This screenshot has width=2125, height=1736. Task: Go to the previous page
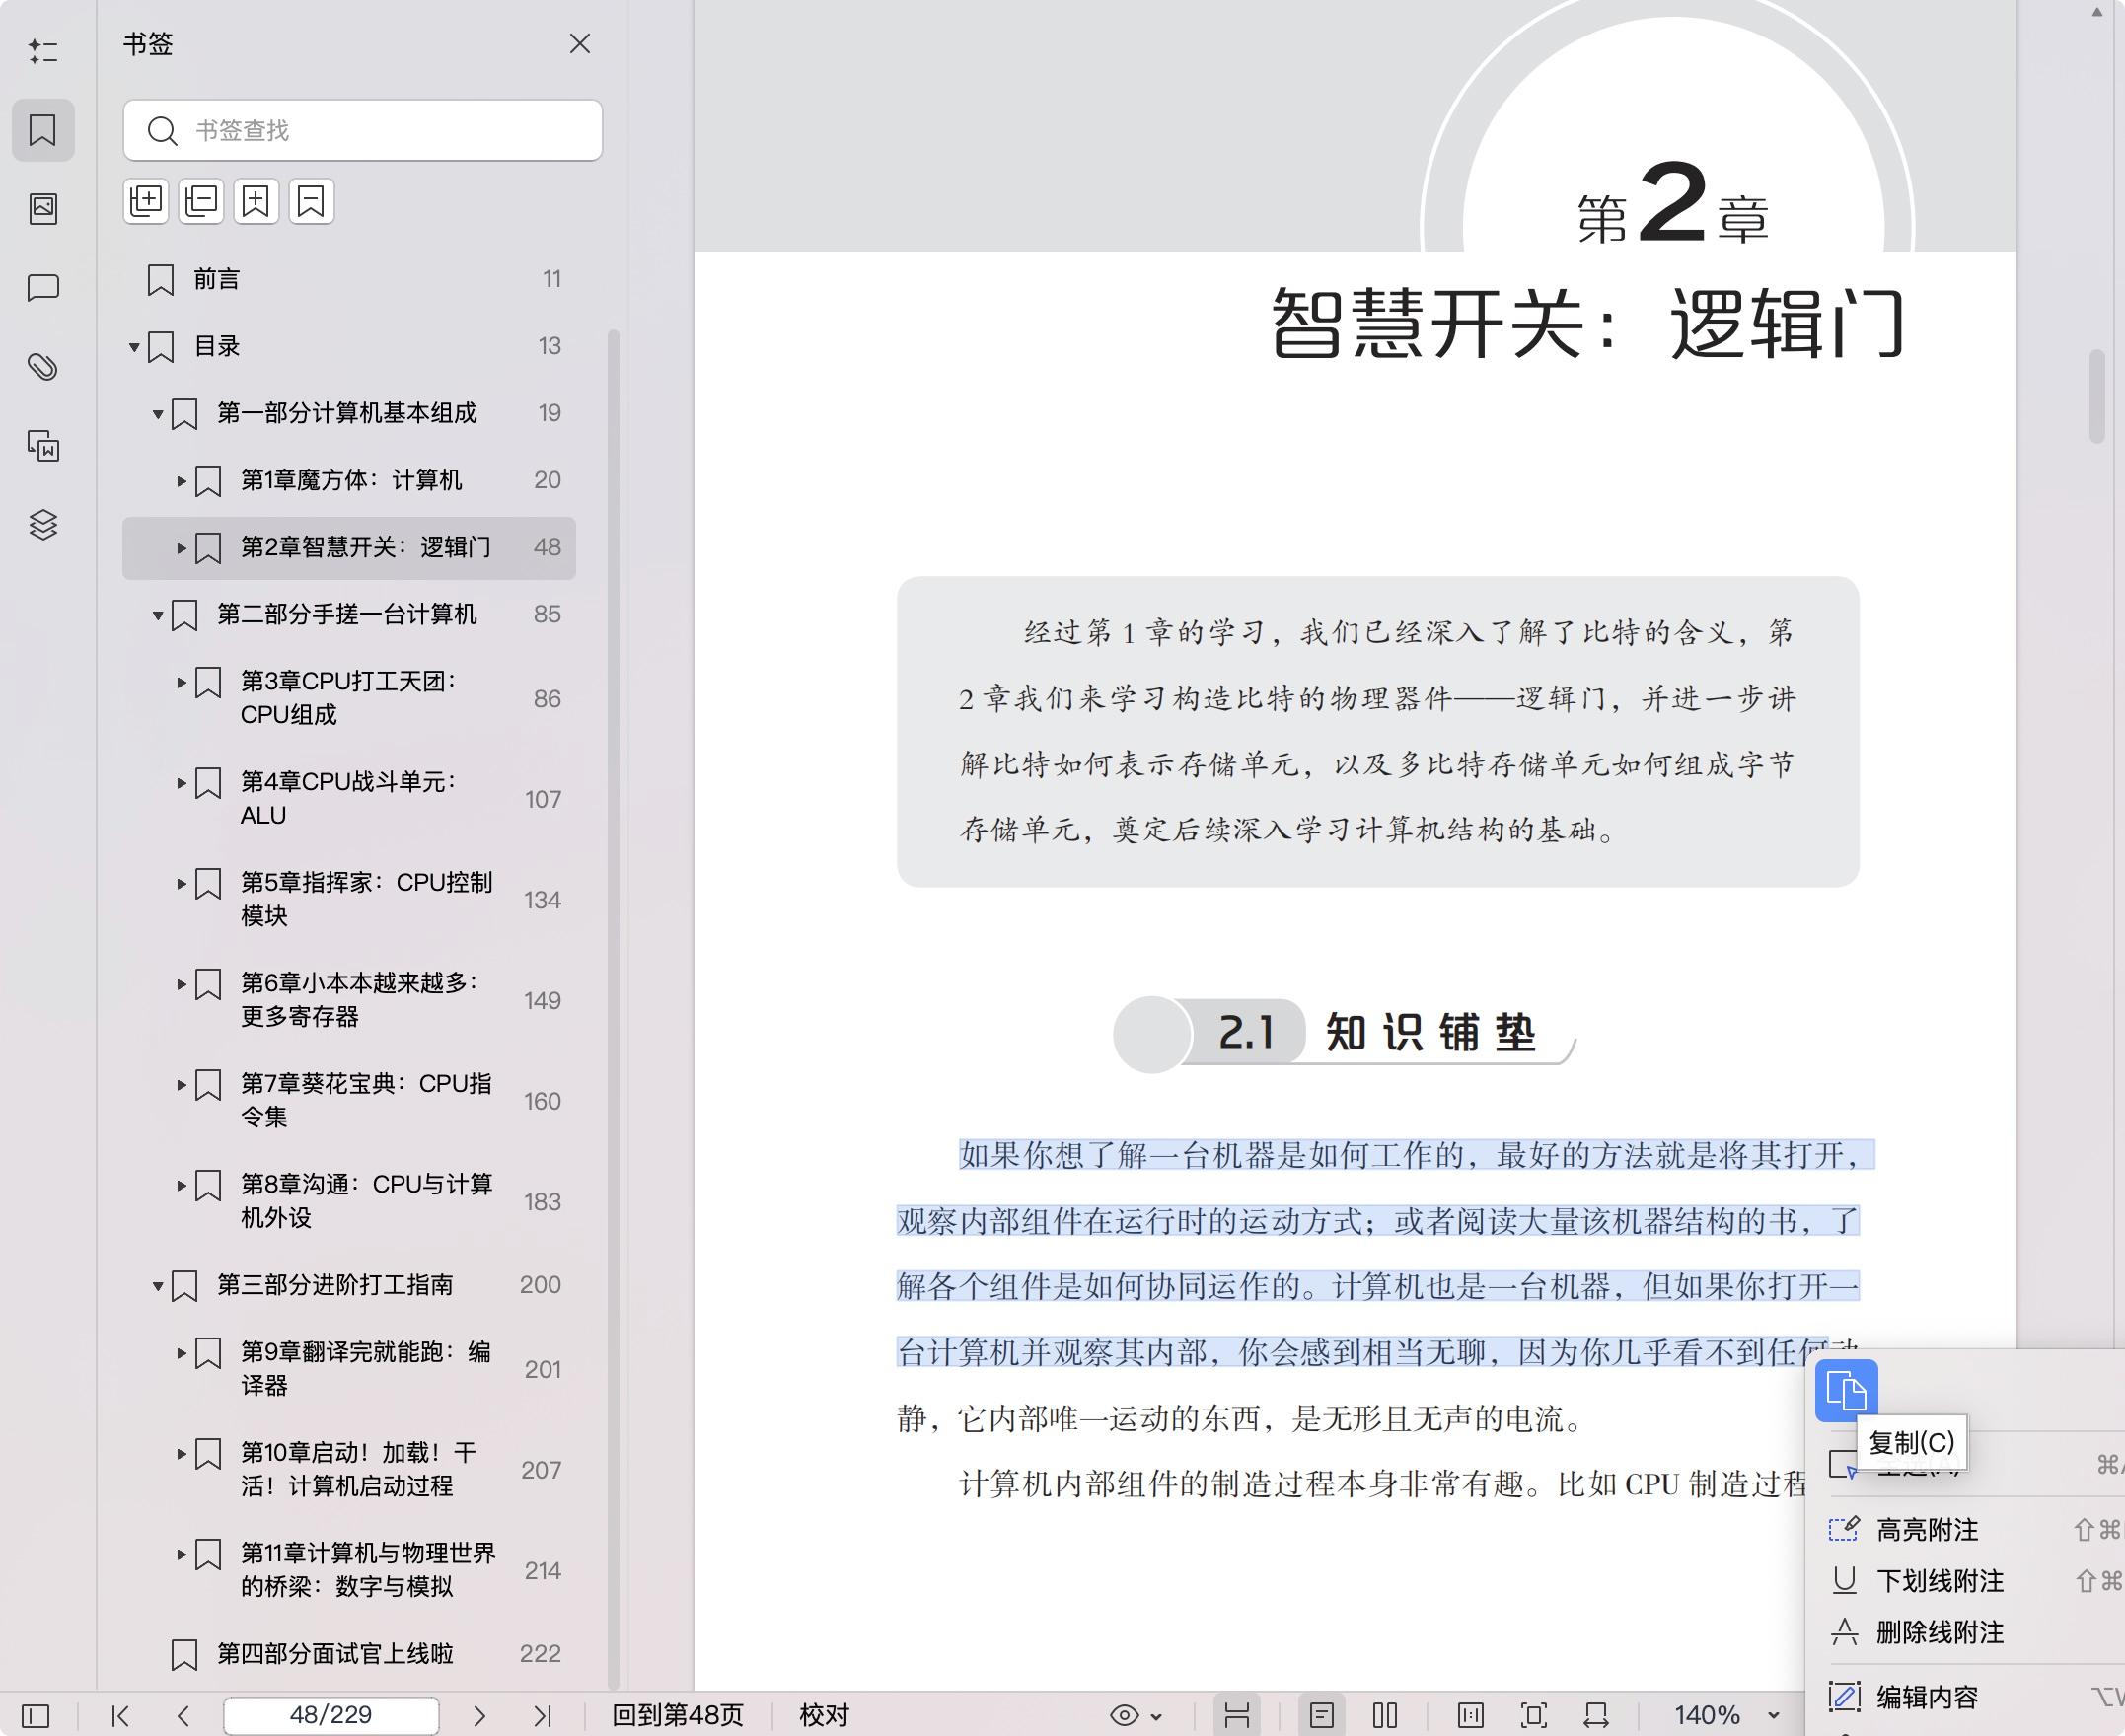[182, 1715]
